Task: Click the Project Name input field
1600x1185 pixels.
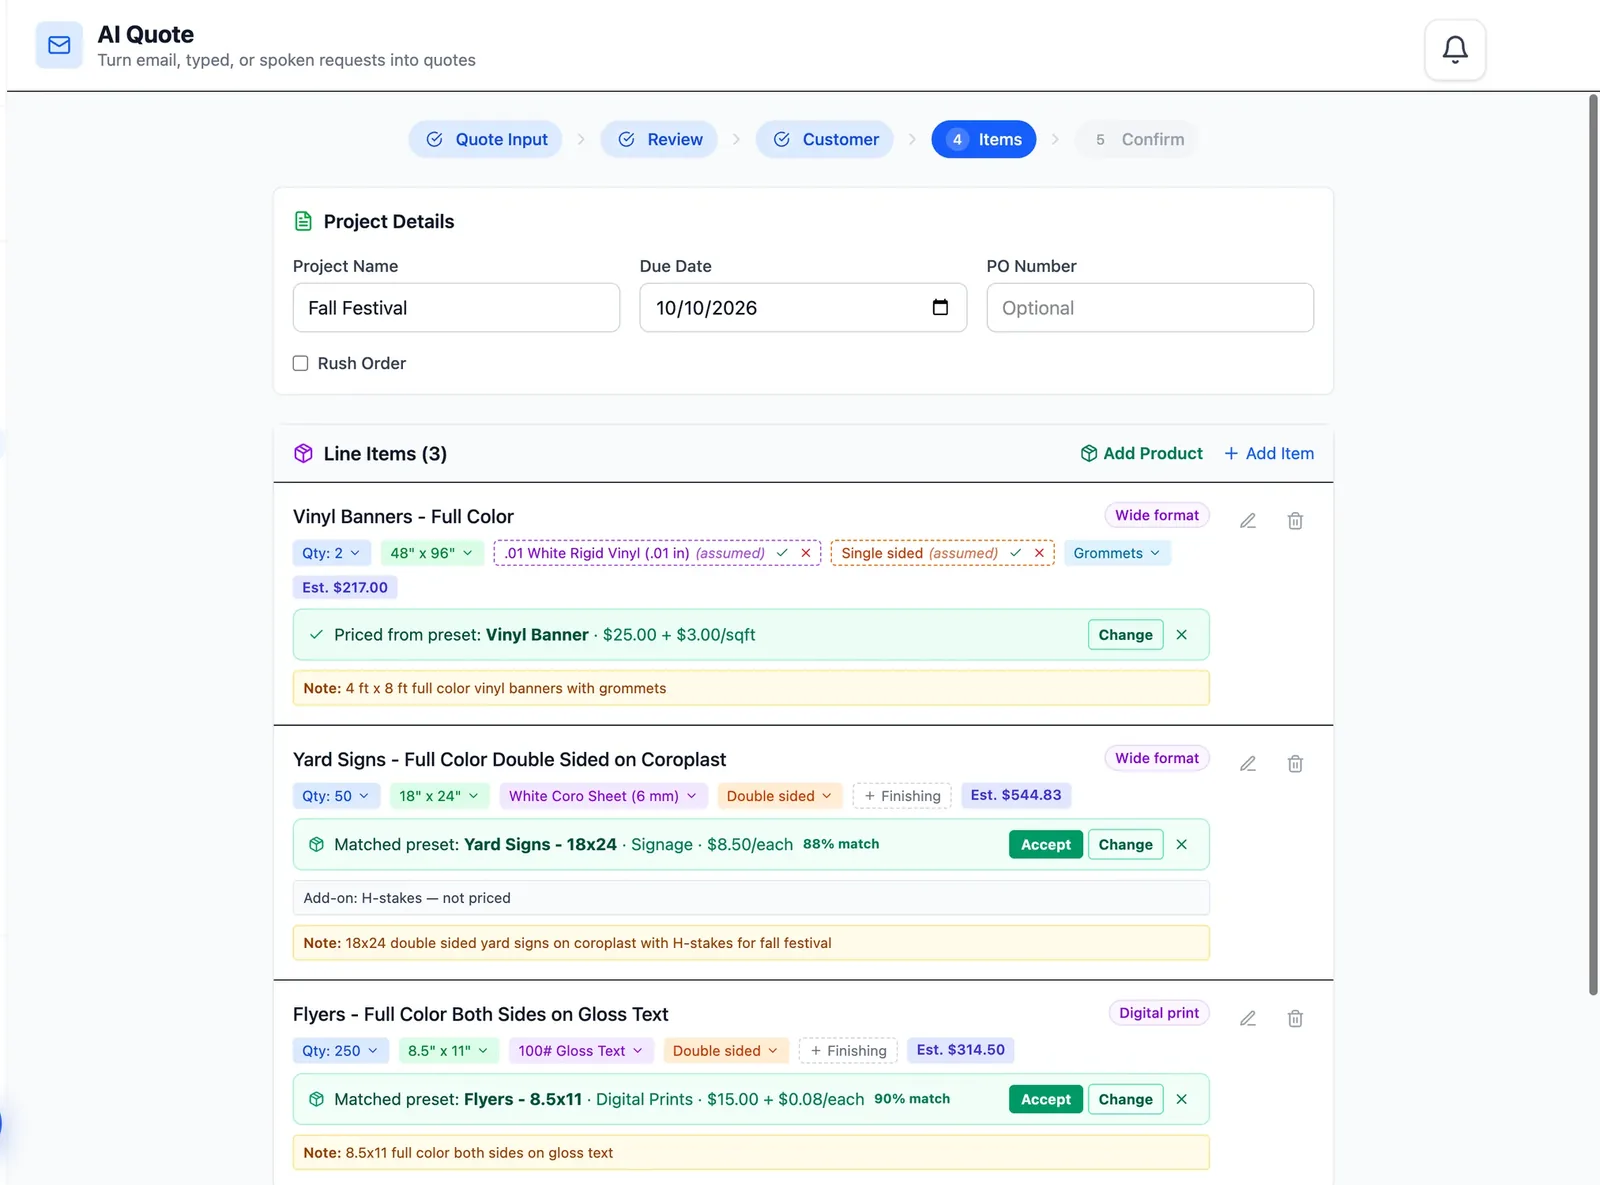Action: point(456,308)
